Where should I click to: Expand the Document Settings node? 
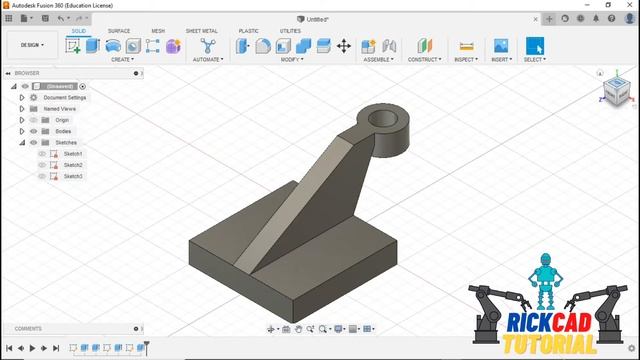tap(22, 98)
